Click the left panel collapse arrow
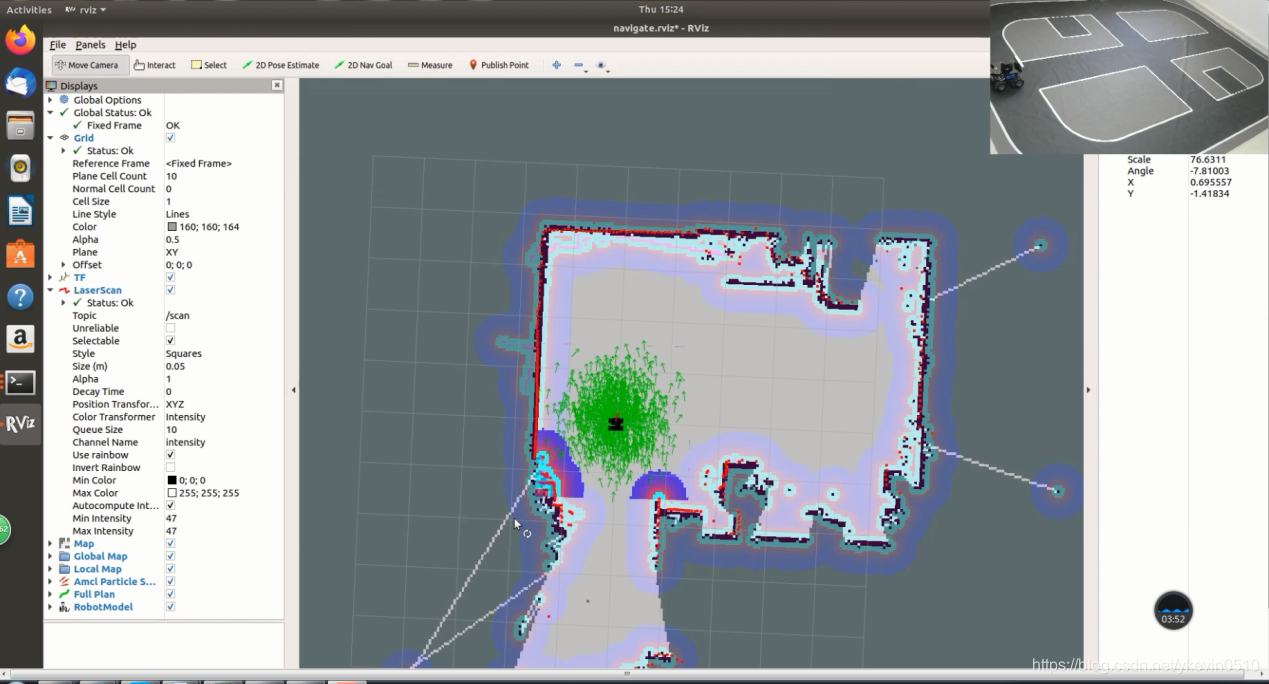The image size is (1269, 684). (293, 390)
